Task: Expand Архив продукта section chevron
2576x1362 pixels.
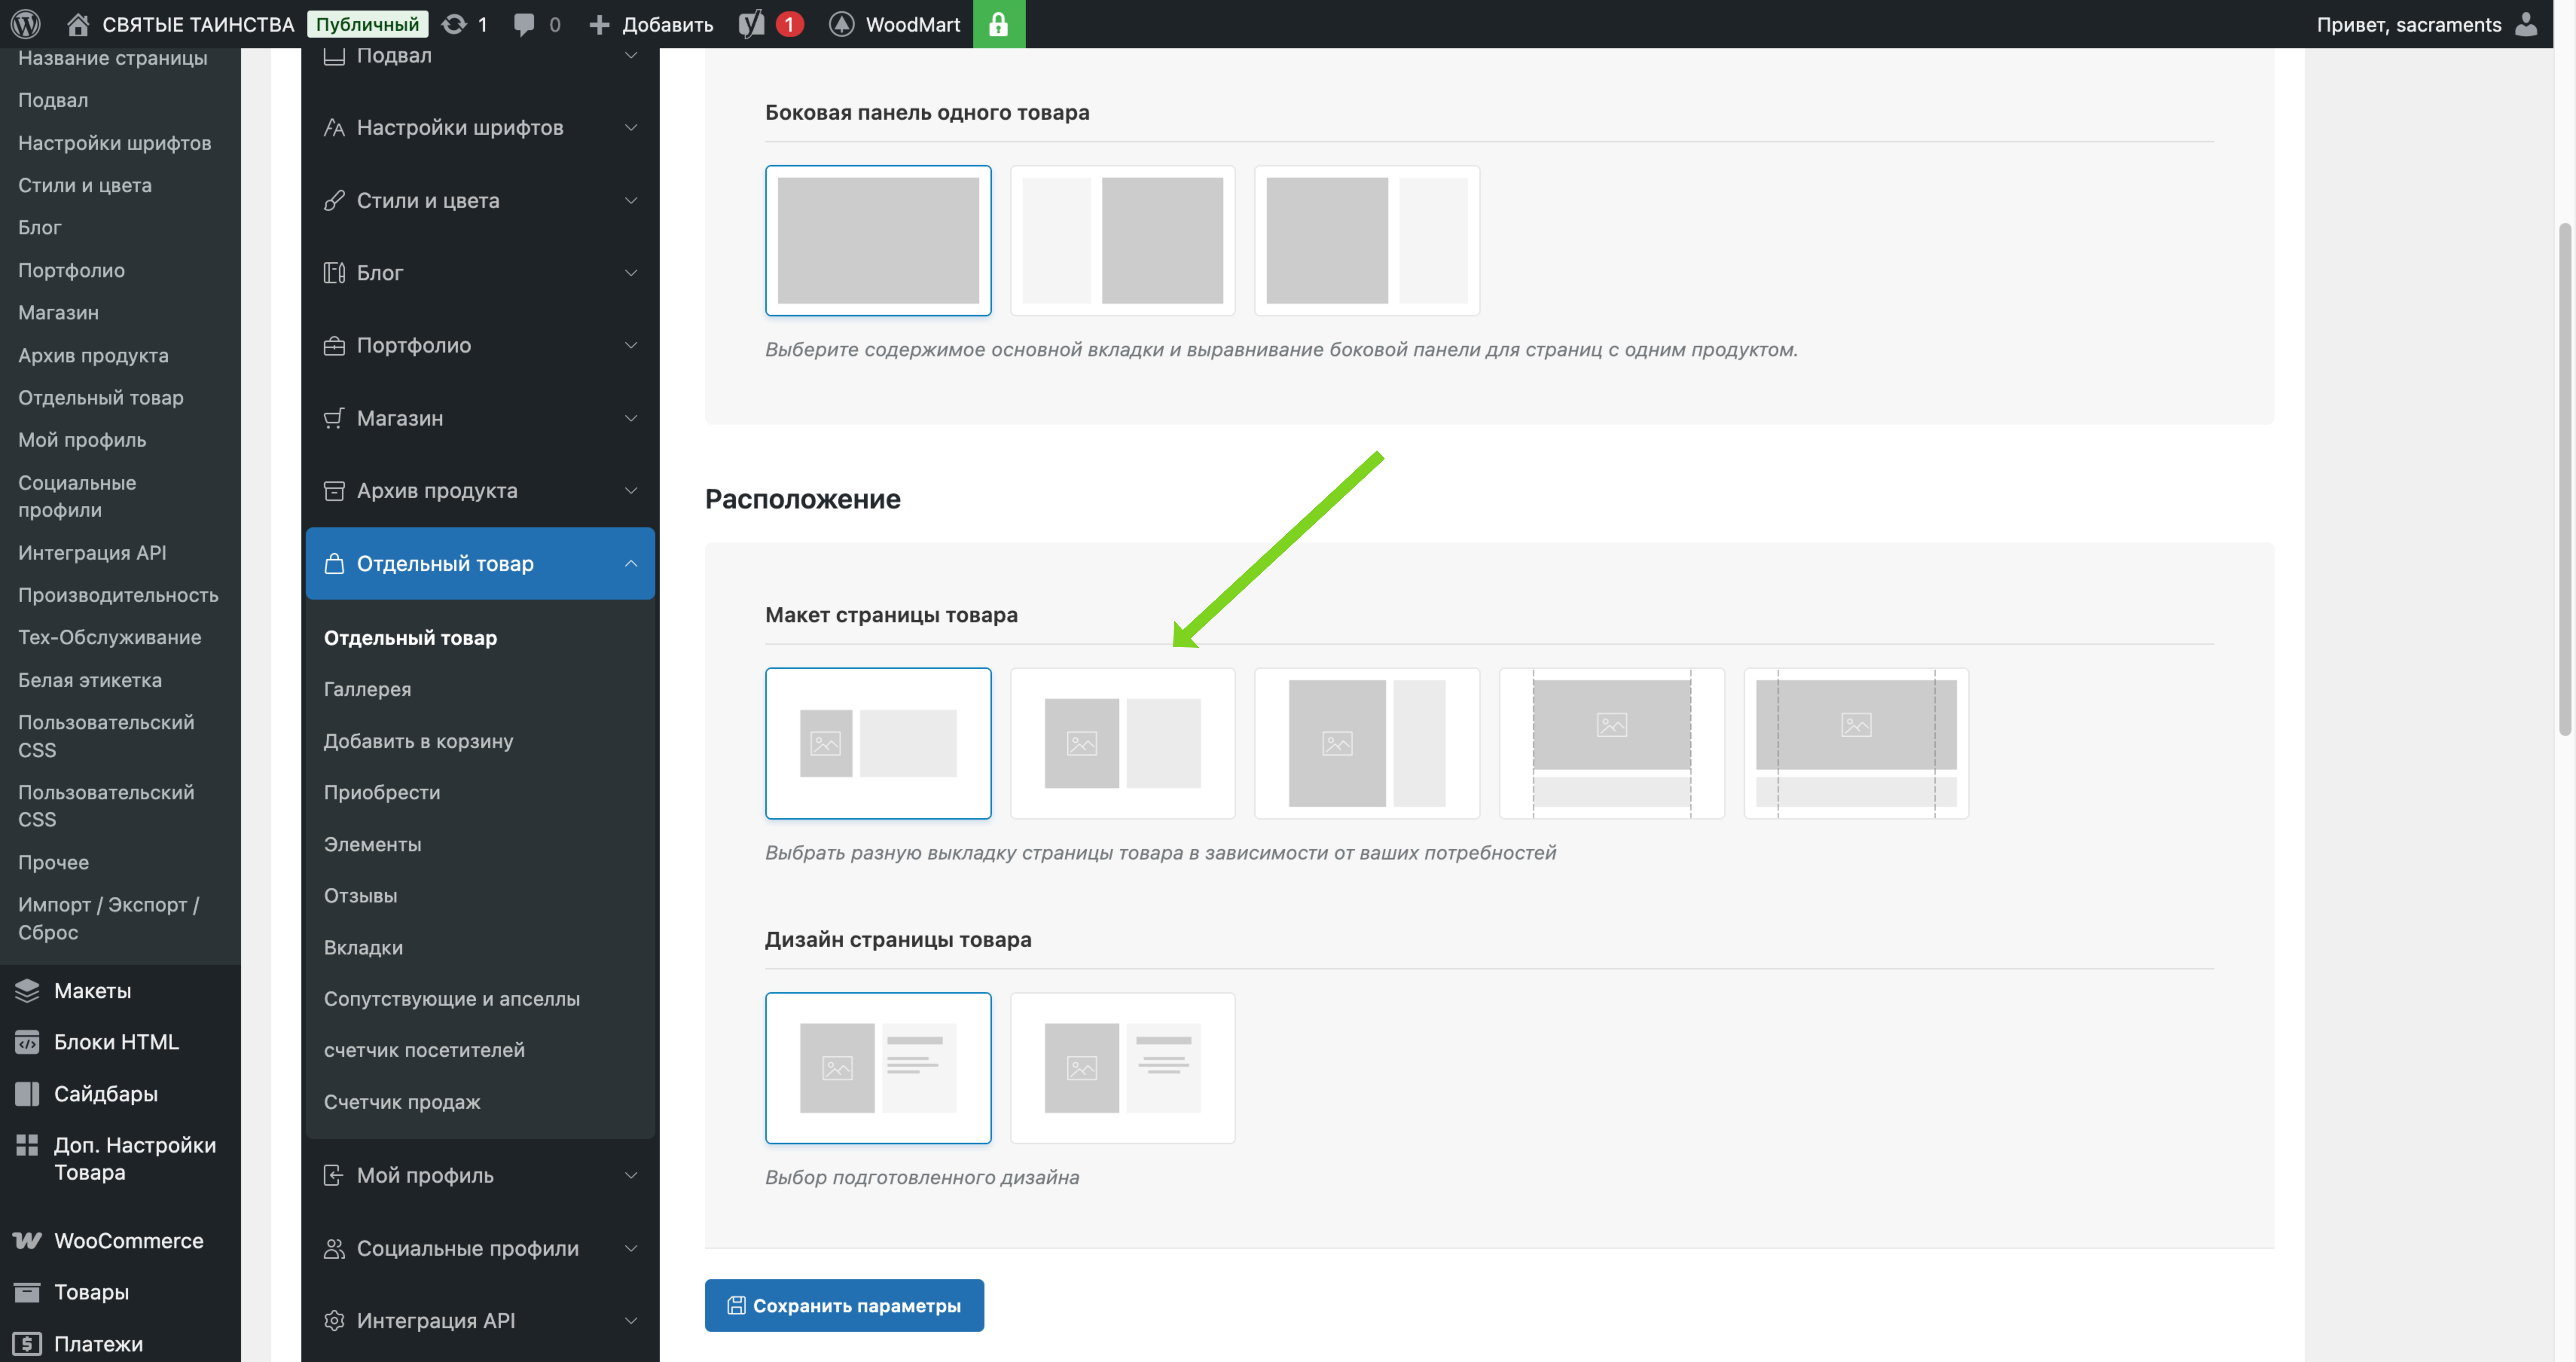Action: tap(631, 491)
